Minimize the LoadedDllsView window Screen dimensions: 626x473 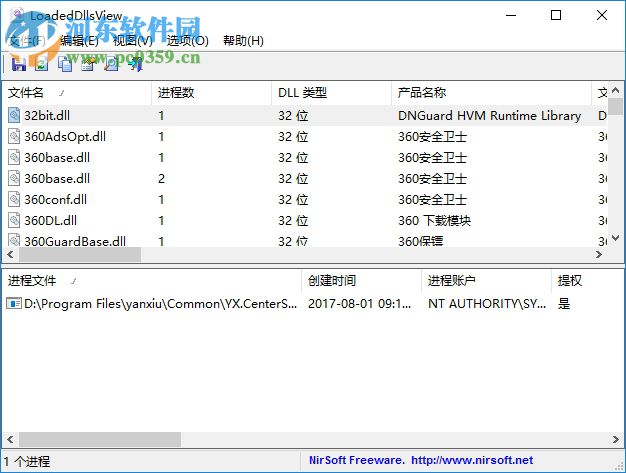pos(511,15)
